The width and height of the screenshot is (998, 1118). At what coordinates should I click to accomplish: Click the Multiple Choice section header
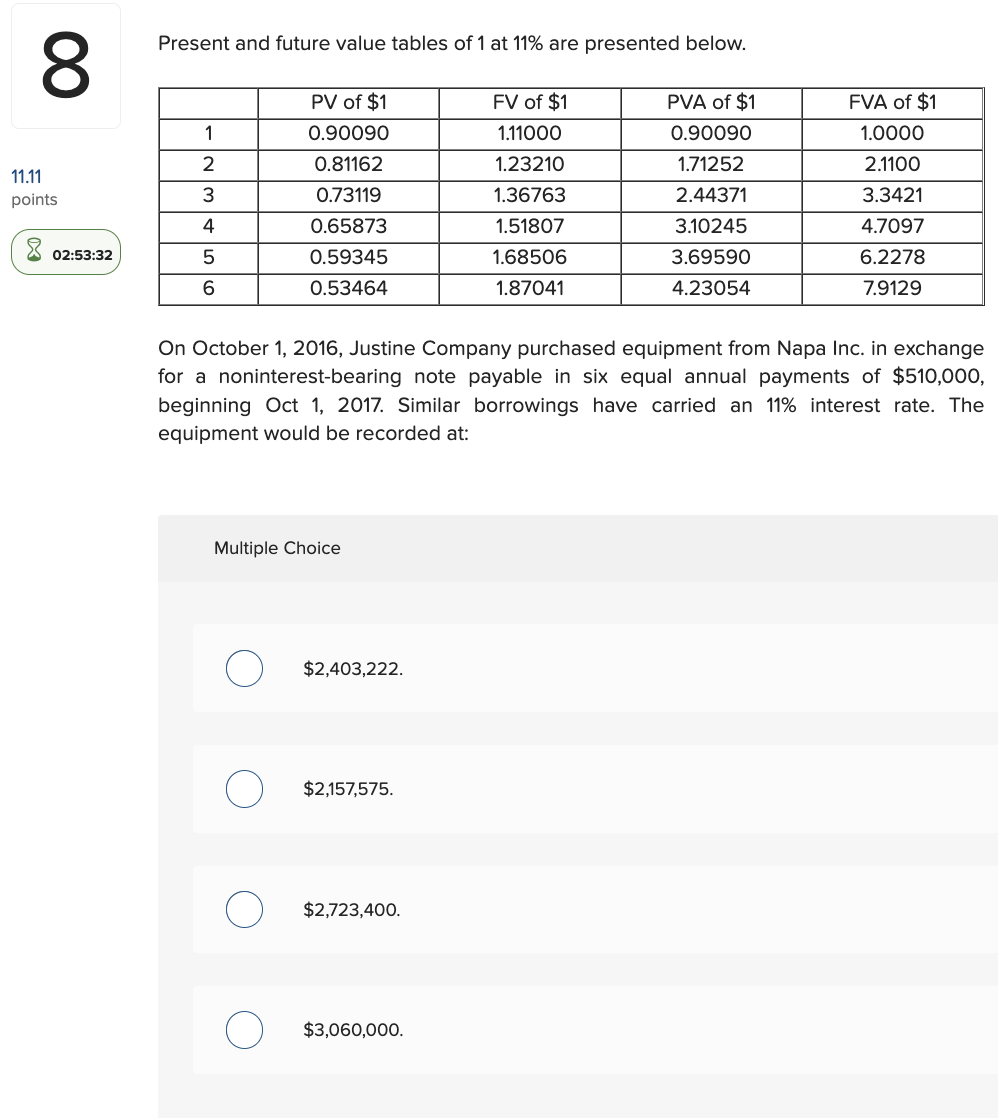click(277, 548)
